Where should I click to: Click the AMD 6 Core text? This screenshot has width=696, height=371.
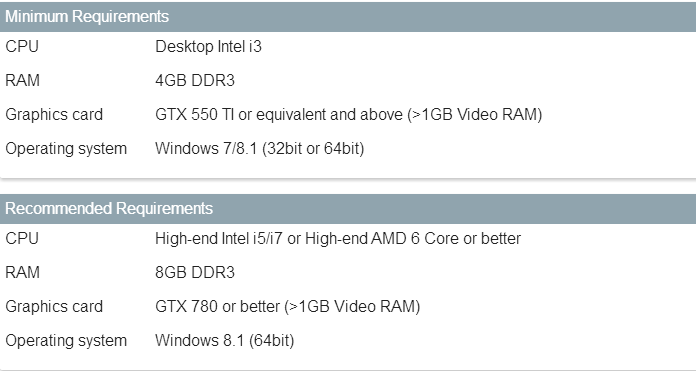click(415, 239)
